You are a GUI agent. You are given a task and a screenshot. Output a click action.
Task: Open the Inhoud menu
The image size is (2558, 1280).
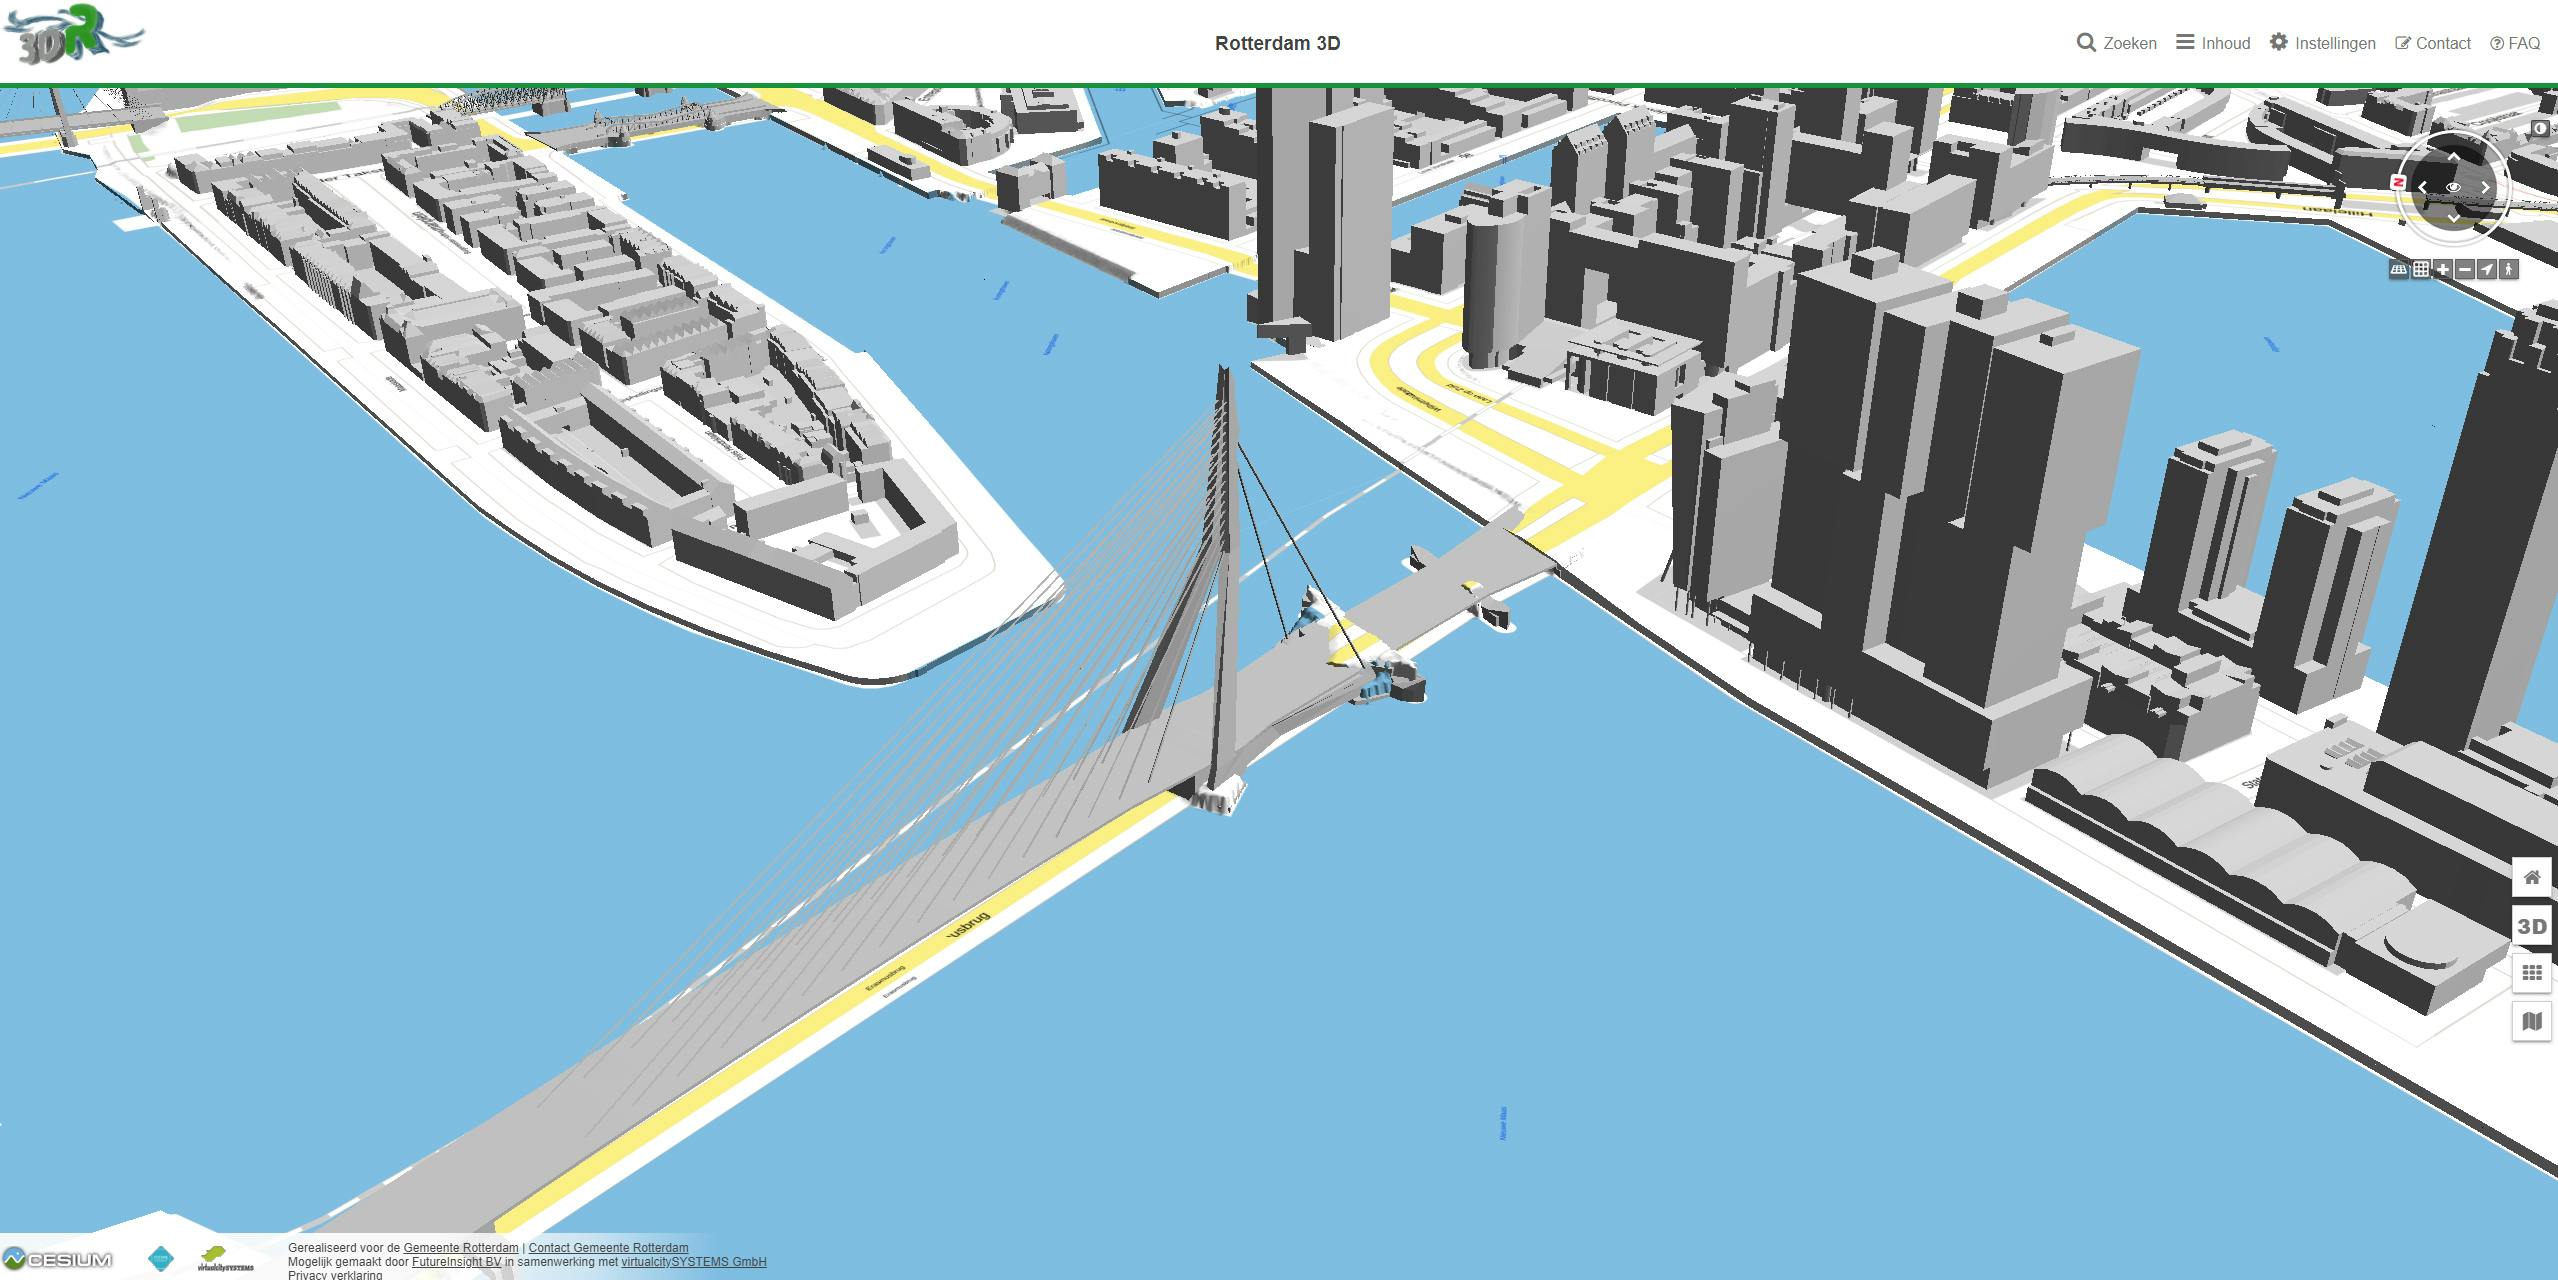(x=2213, y=43)
